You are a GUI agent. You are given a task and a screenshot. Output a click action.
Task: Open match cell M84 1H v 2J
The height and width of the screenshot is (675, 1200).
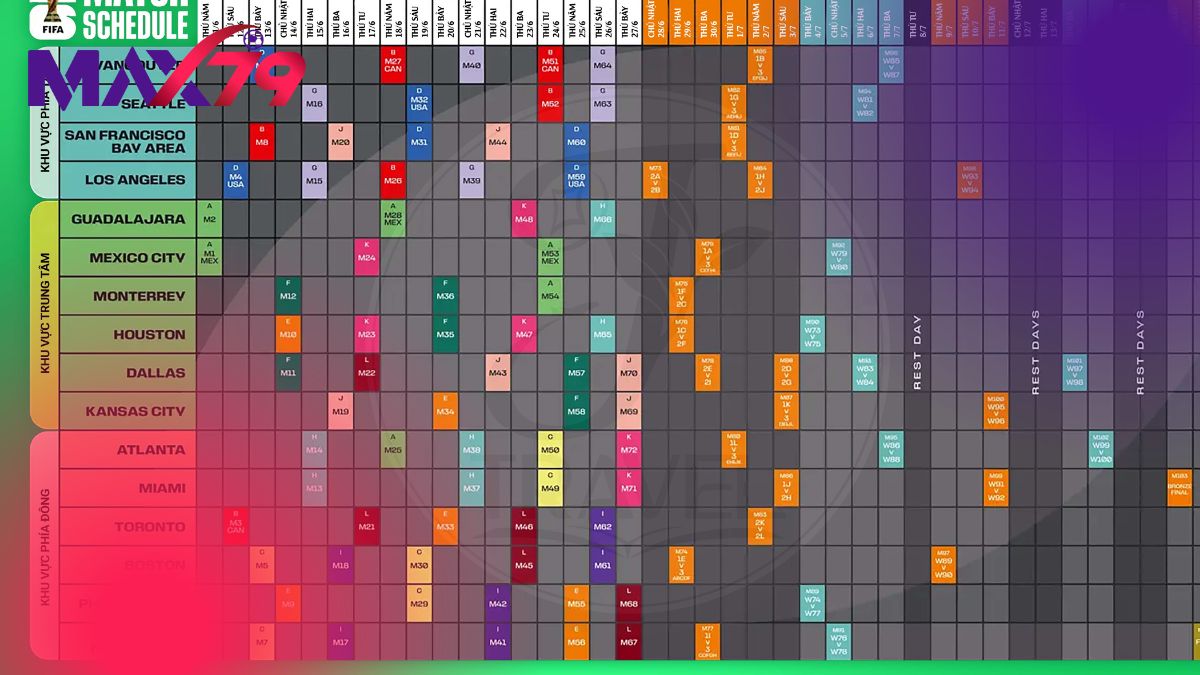click(x=760, y=180)
